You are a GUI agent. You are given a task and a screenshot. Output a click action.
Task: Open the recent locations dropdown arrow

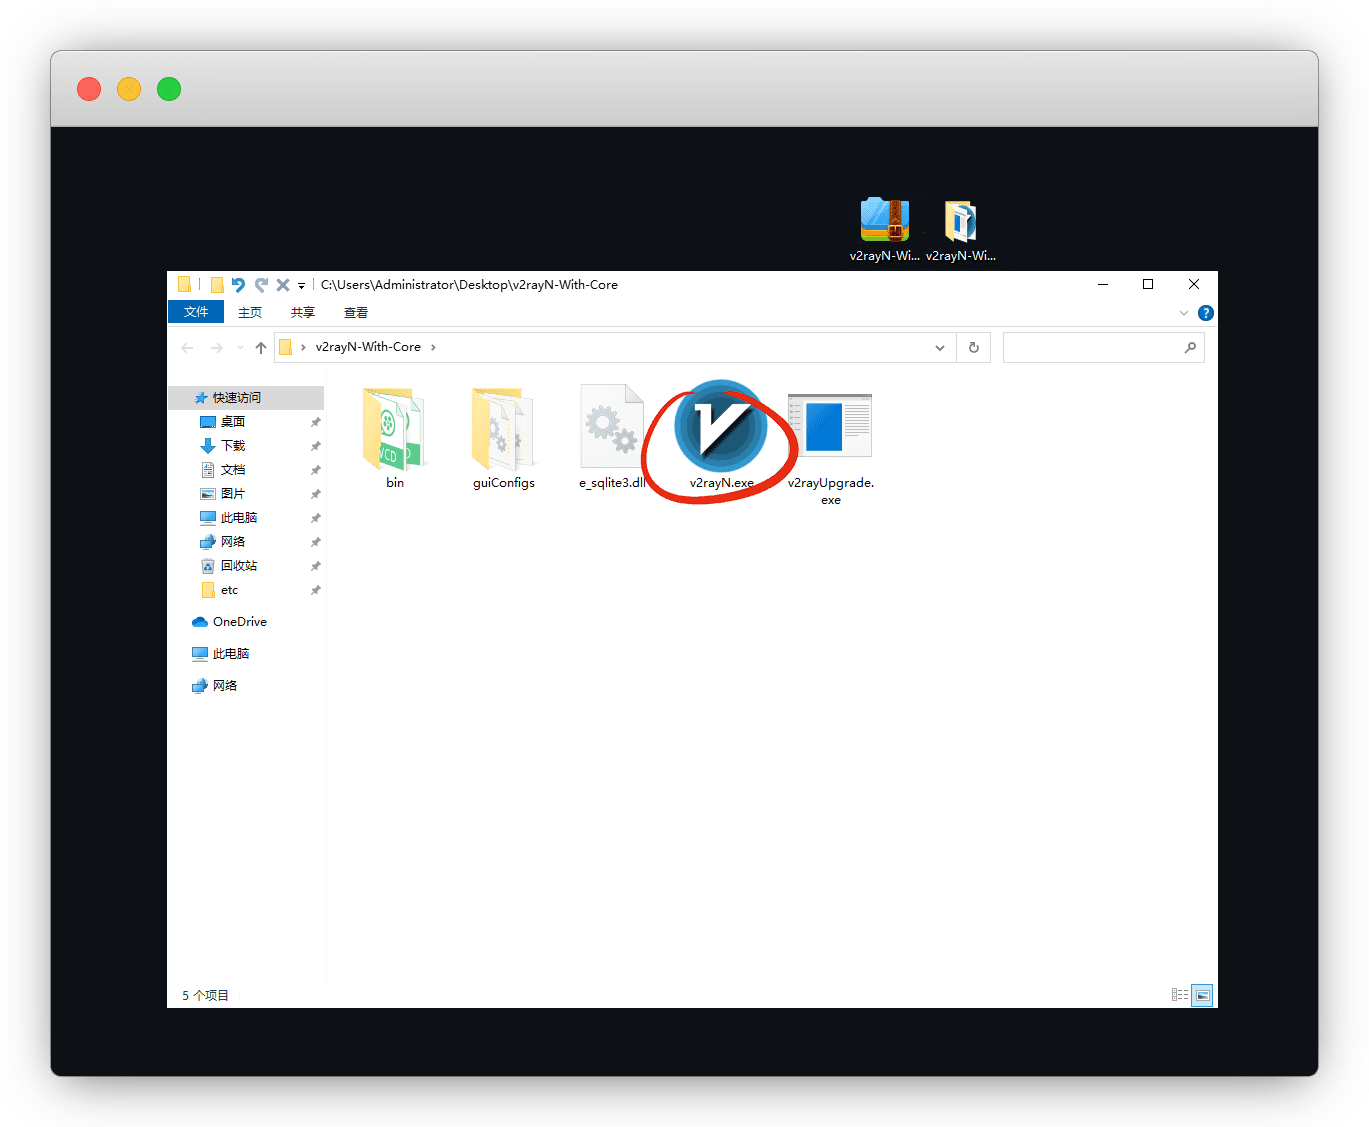tap(240, 348)
